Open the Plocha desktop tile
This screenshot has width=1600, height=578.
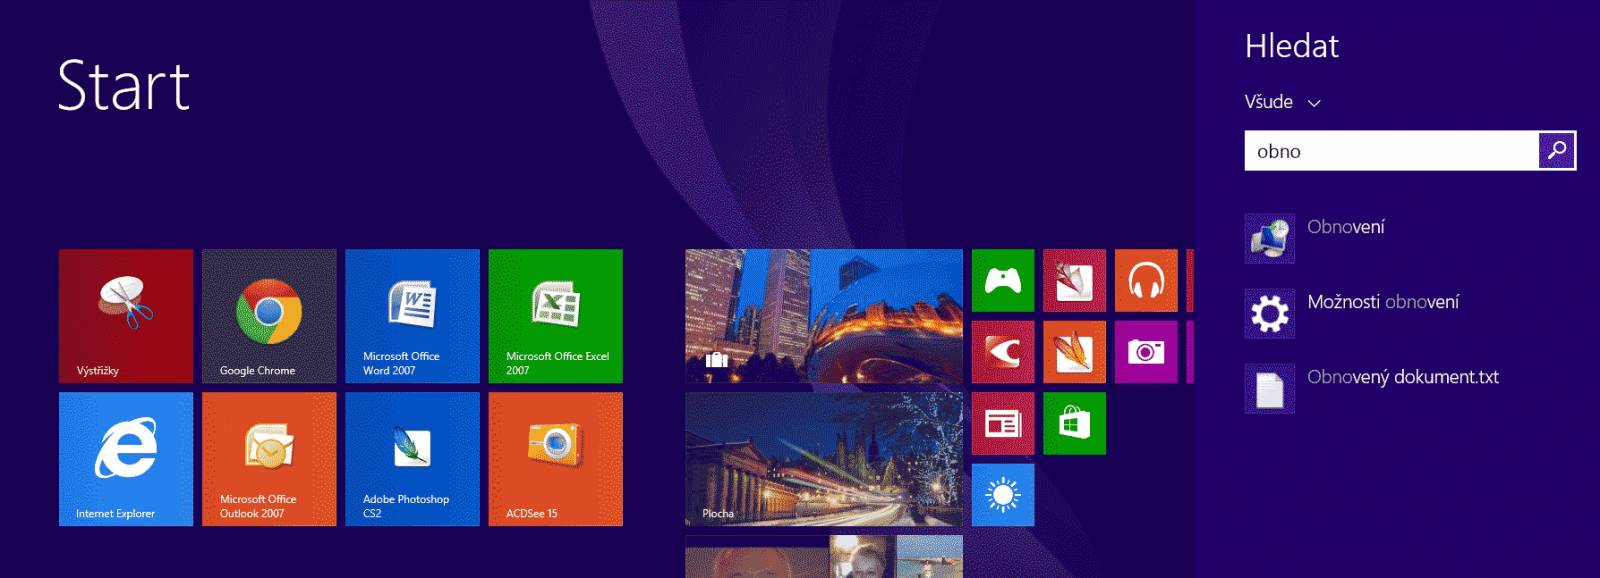pos(824,459)
